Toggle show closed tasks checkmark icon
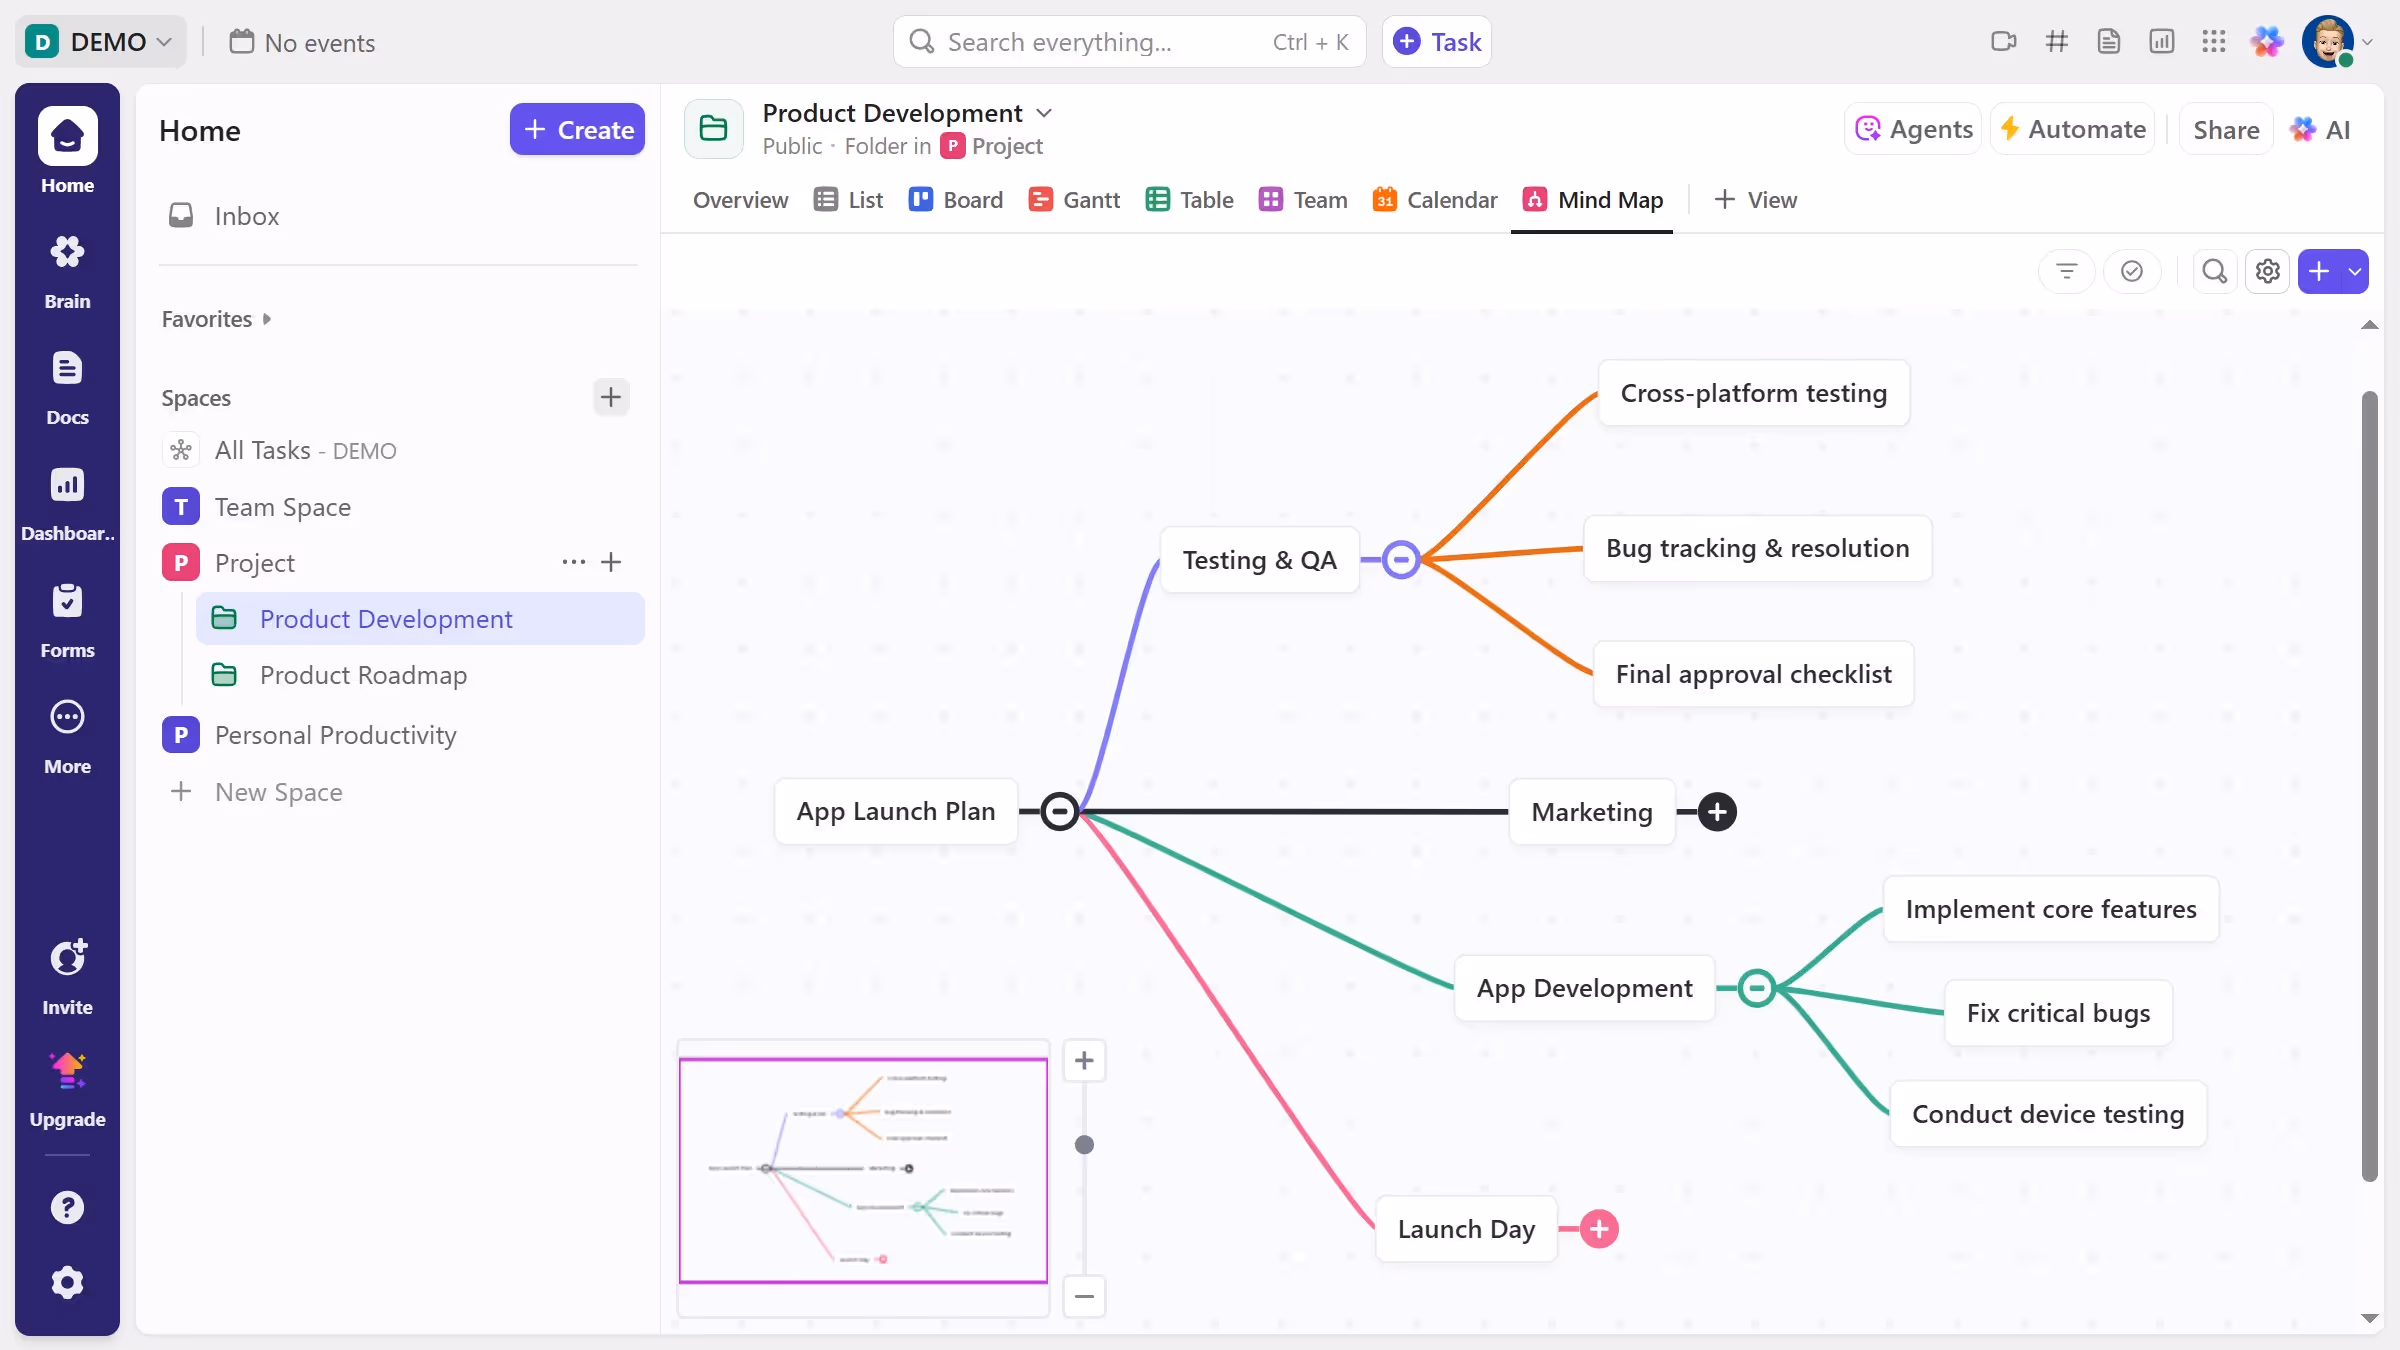2400x1350 pixels. pos(2131,271)
